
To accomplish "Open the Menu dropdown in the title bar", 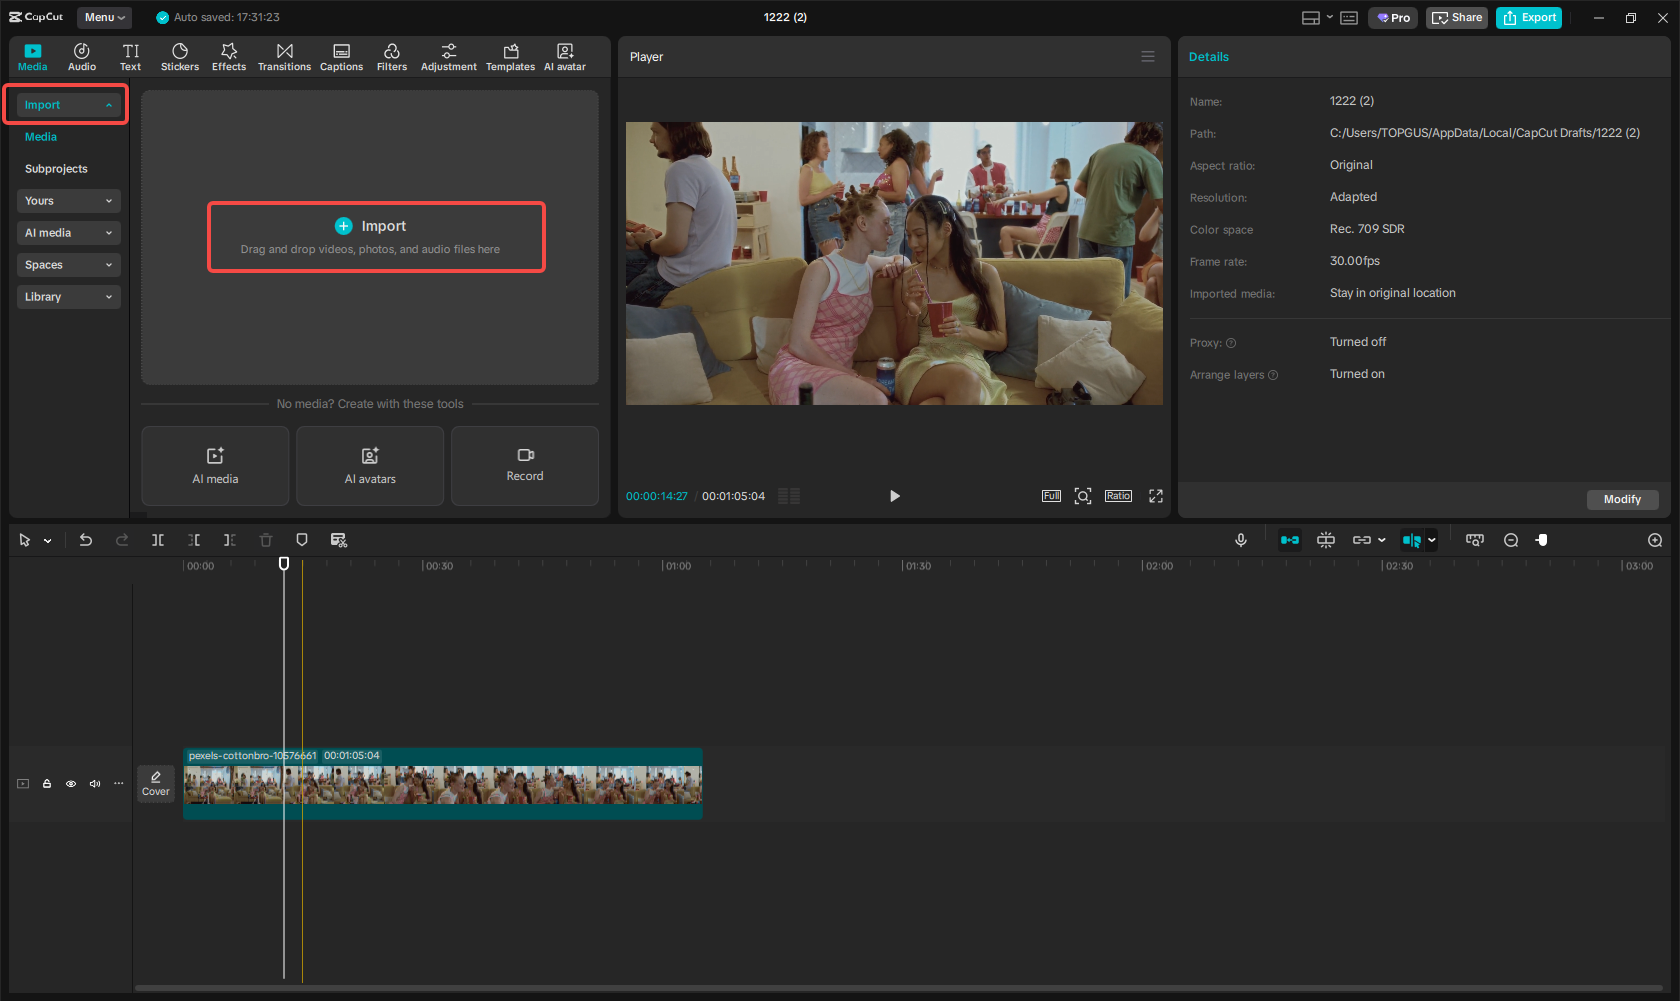I will click(104, 17).
